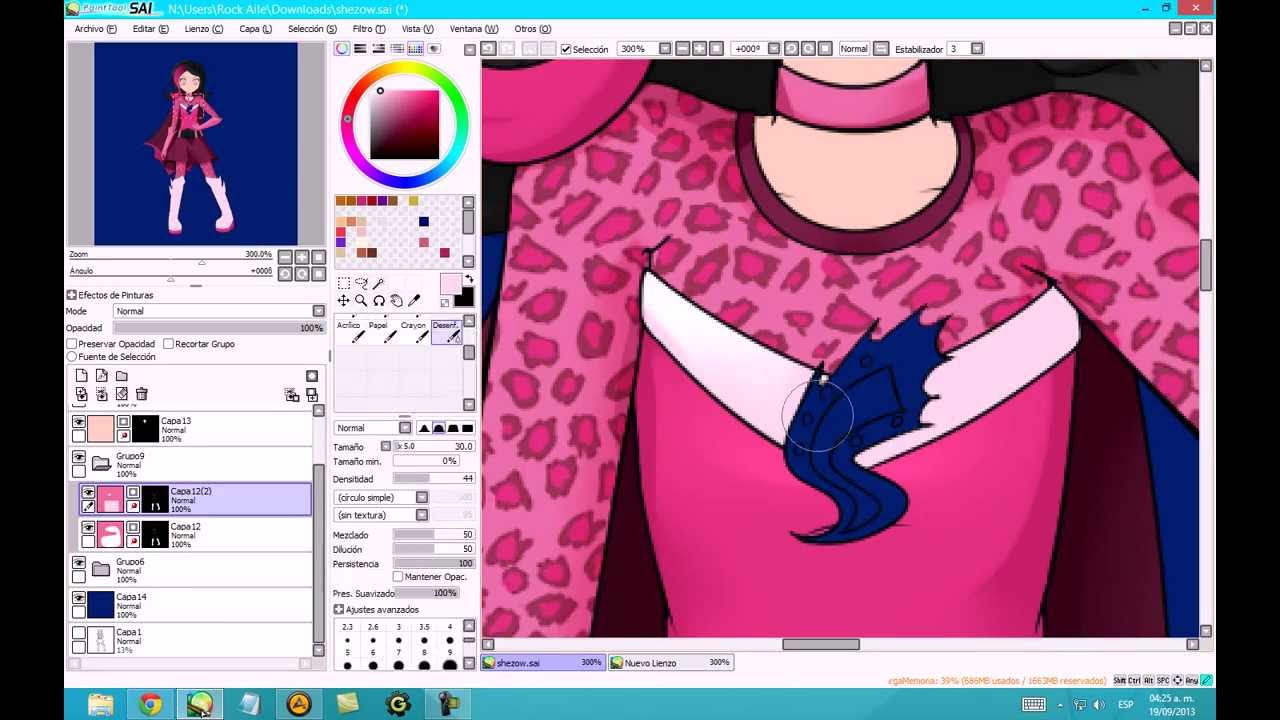Switch to the shezow.sai document tab

[x=543, y=662]
